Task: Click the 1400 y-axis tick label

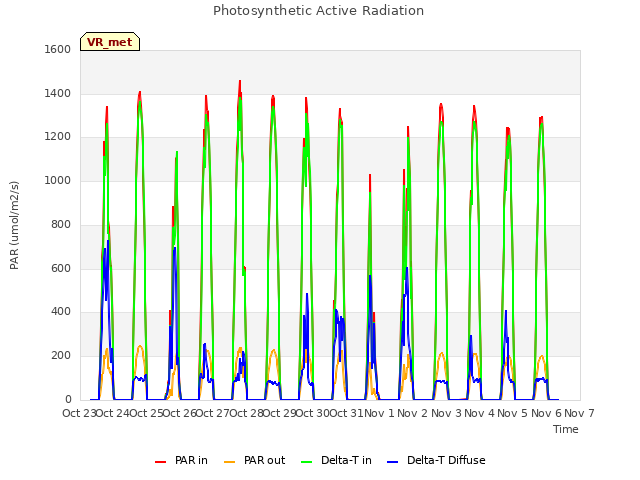Action: pos(58,93)
